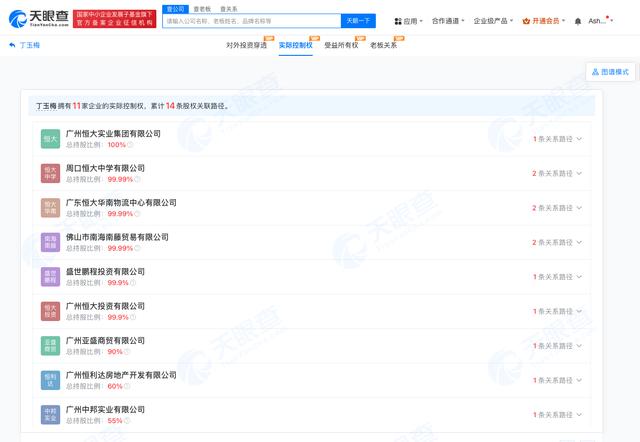Focus the company name search field
640x442 pixels.
point(251,21)
